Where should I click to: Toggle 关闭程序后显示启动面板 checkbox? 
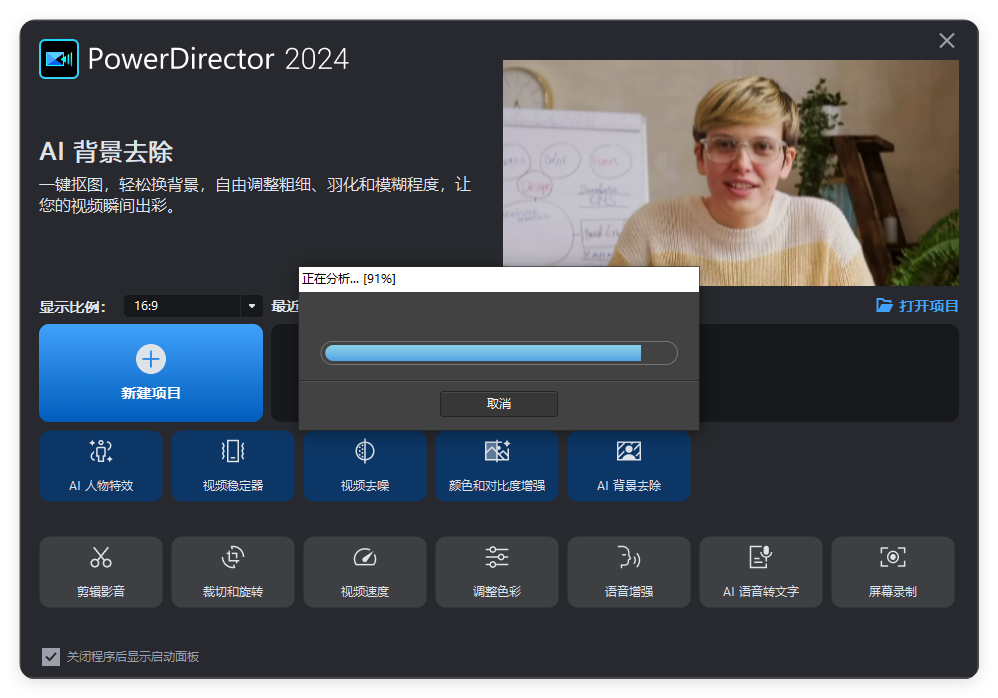click(x=51, y=657)
